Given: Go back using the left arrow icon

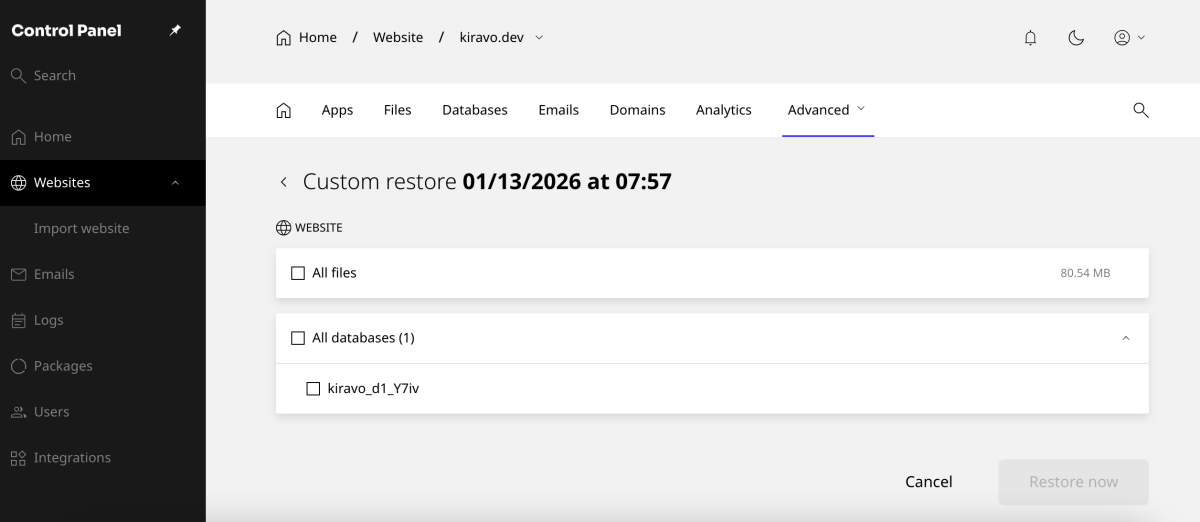Looking at the screenshot, I should [x=284, y=182].
